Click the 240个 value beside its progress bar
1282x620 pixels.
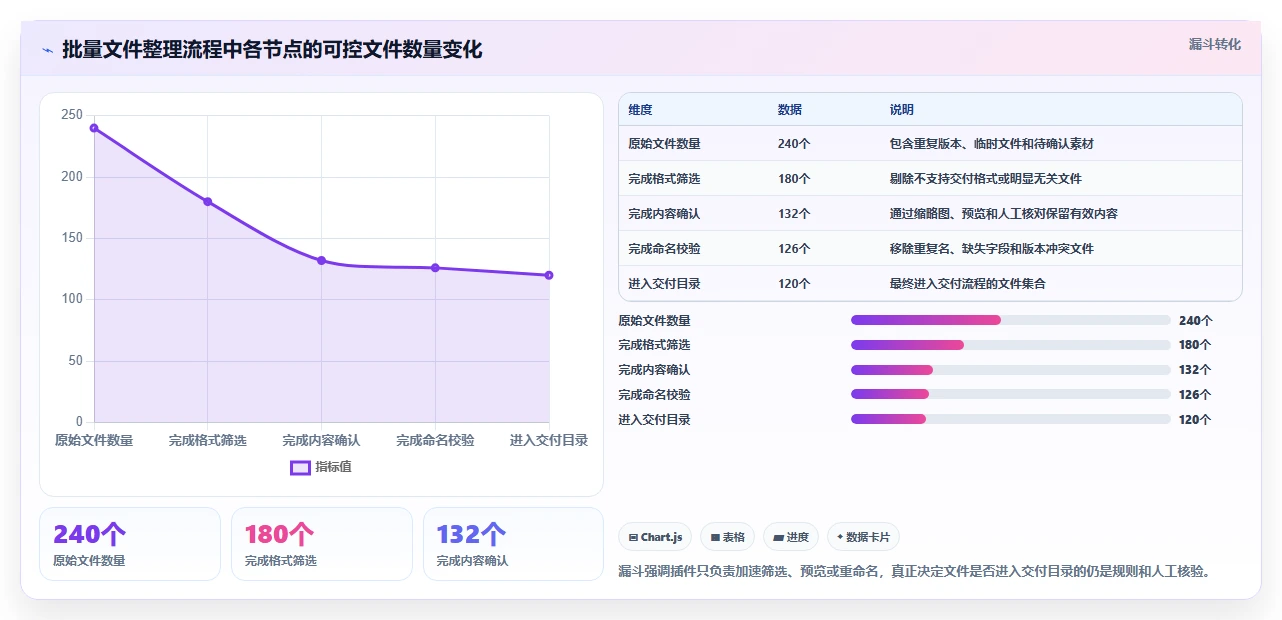[1195, 321]
